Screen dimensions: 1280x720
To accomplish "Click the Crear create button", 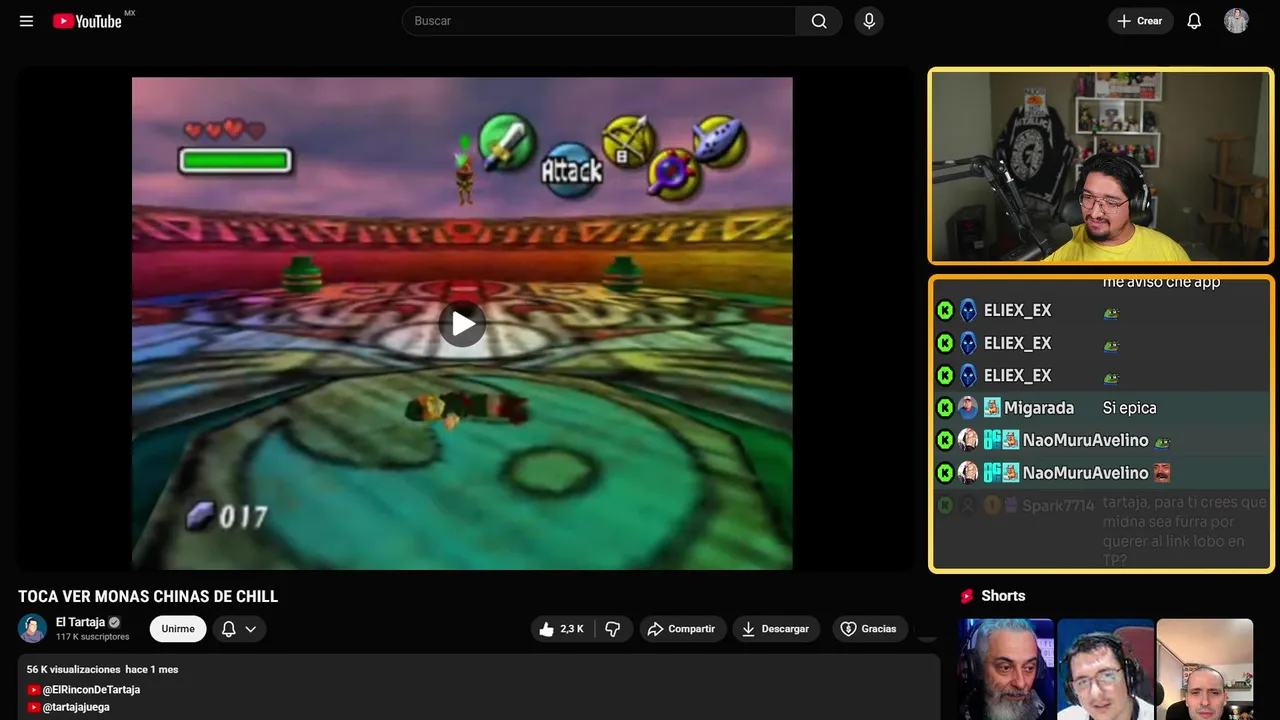I will 1140,21.
